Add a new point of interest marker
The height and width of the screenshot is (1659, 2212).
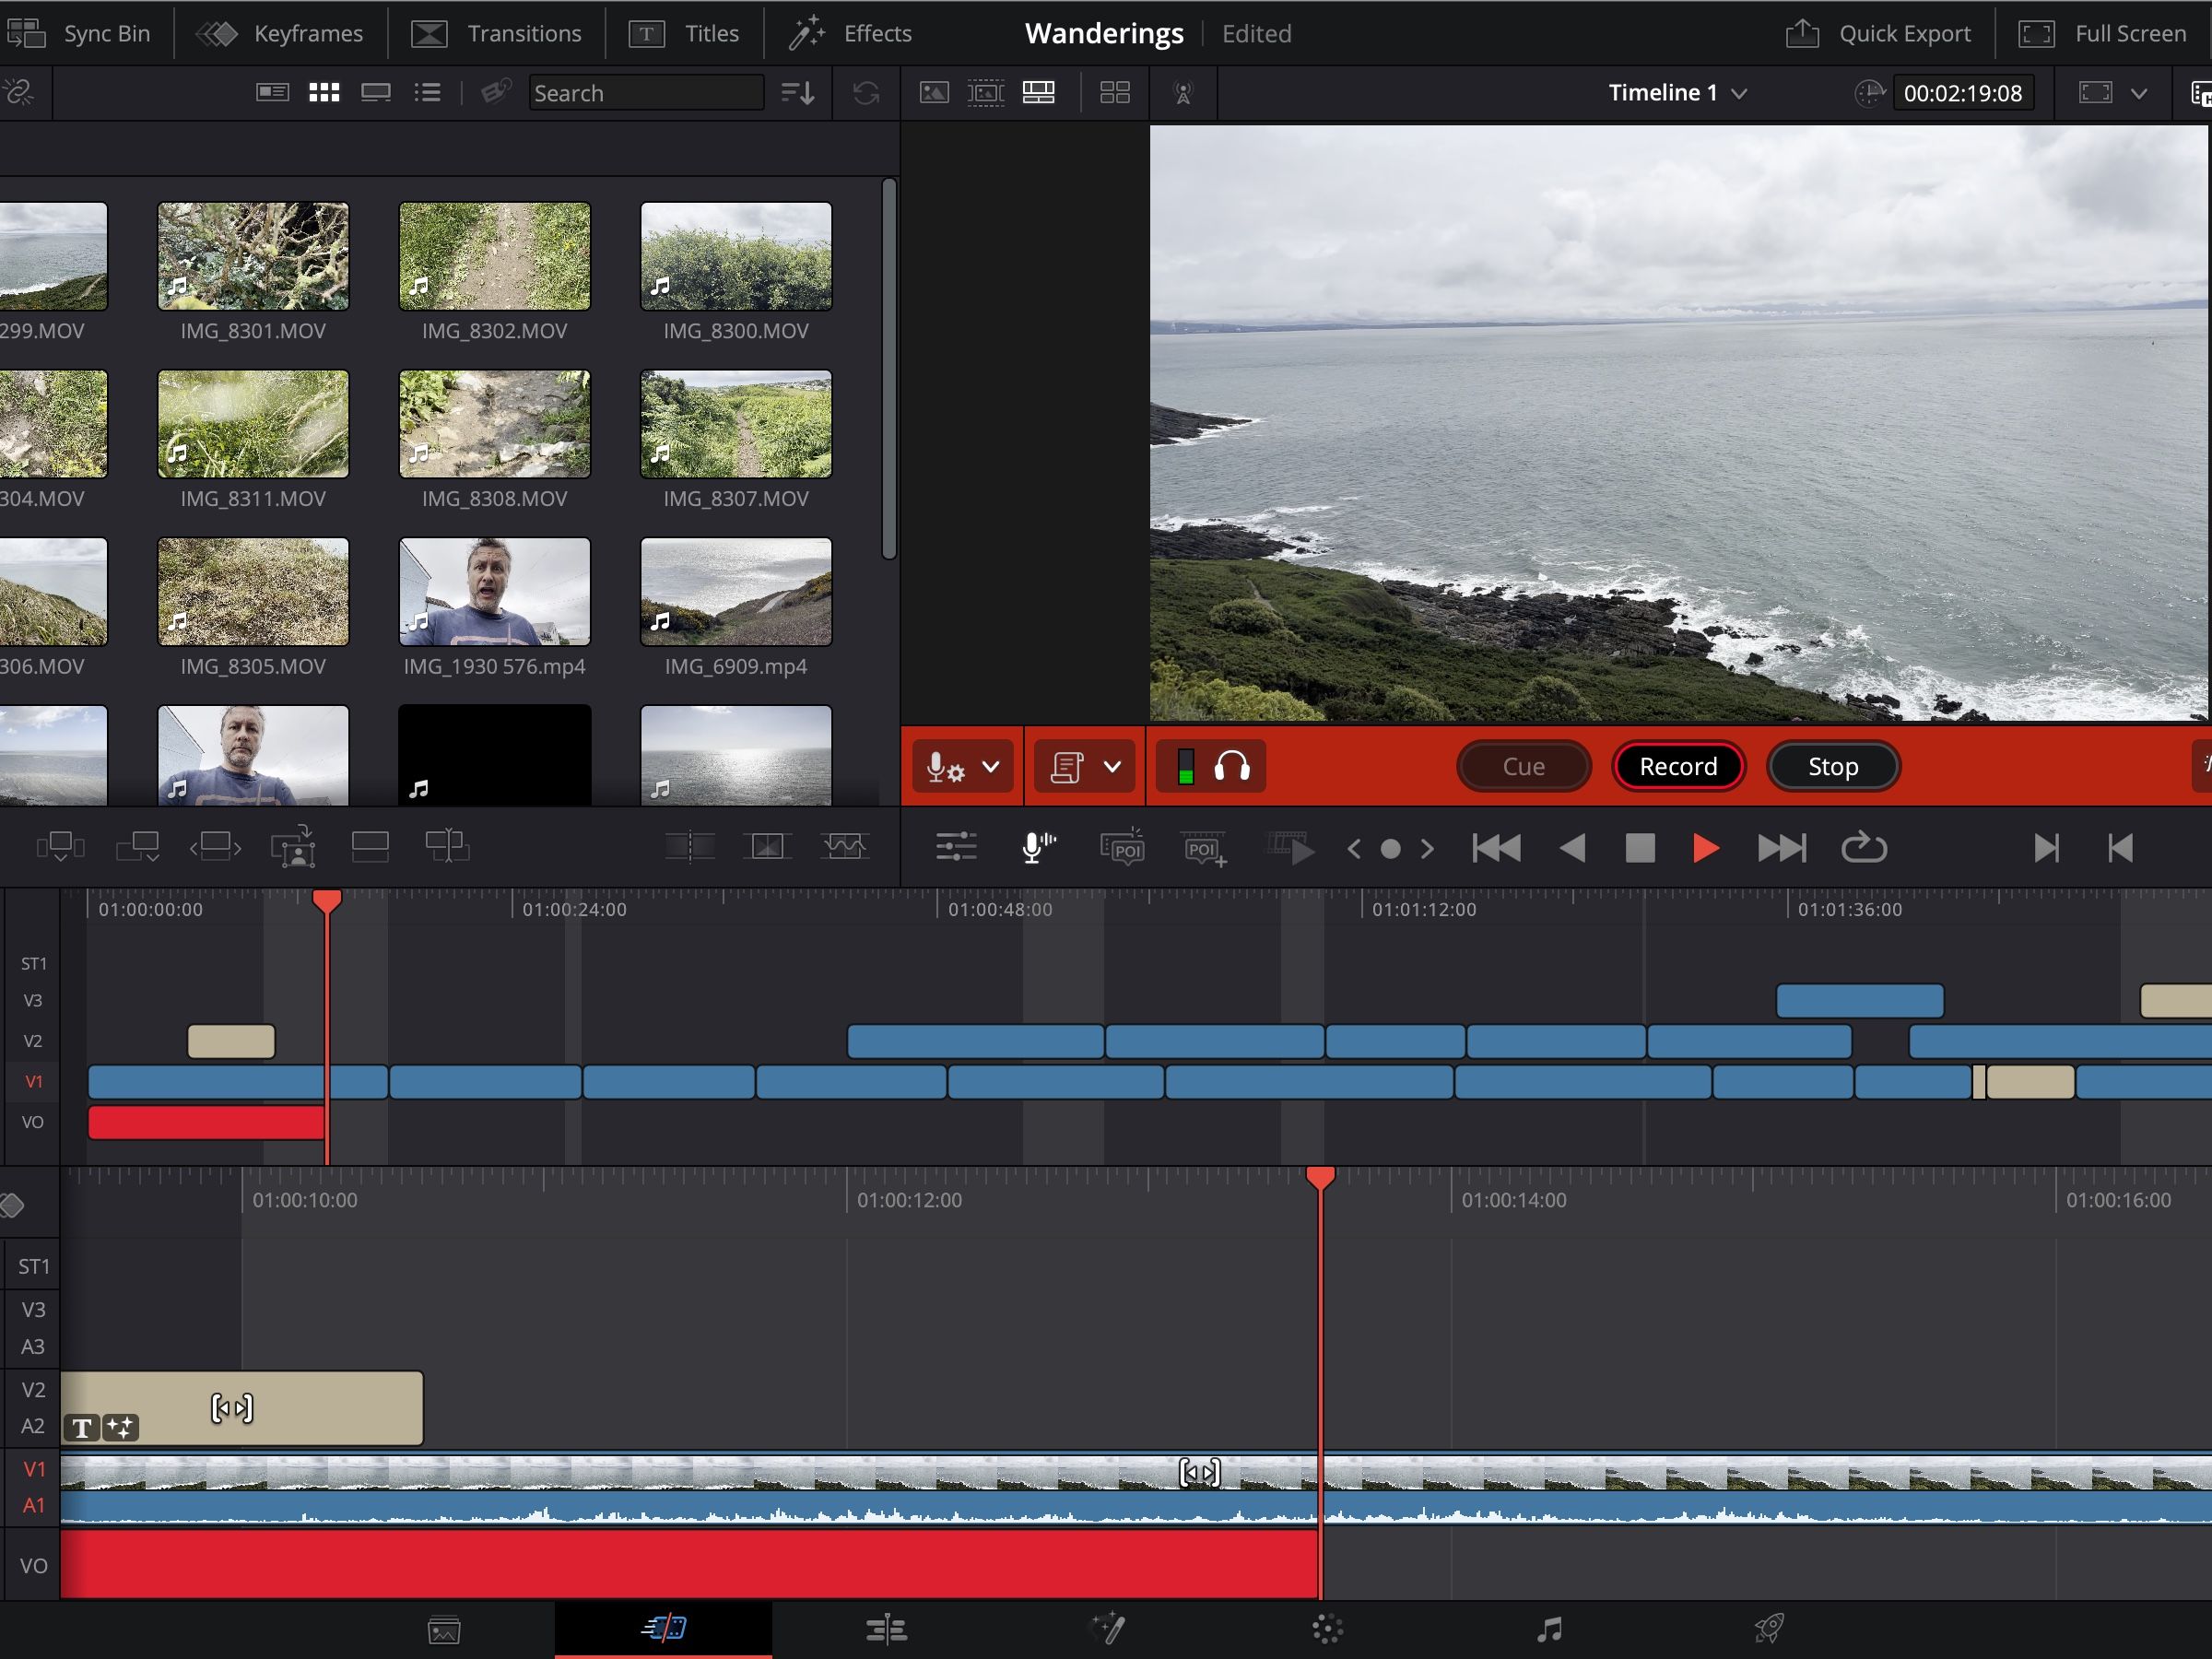click(x=1205, y=847)
